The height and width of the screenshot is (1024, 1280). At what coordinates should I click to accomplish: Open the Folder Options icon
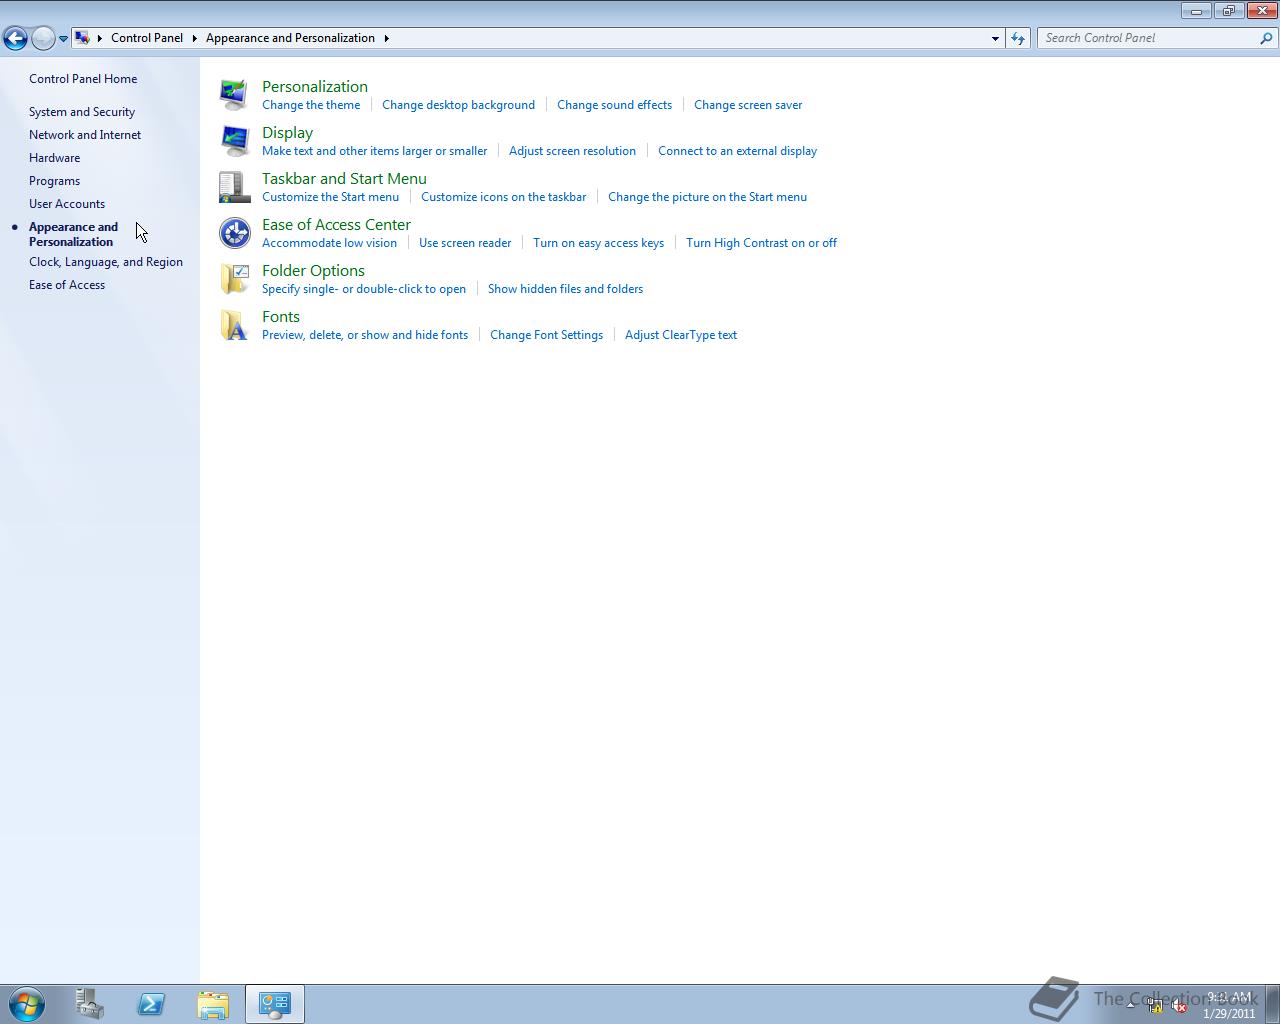(234, 278)
